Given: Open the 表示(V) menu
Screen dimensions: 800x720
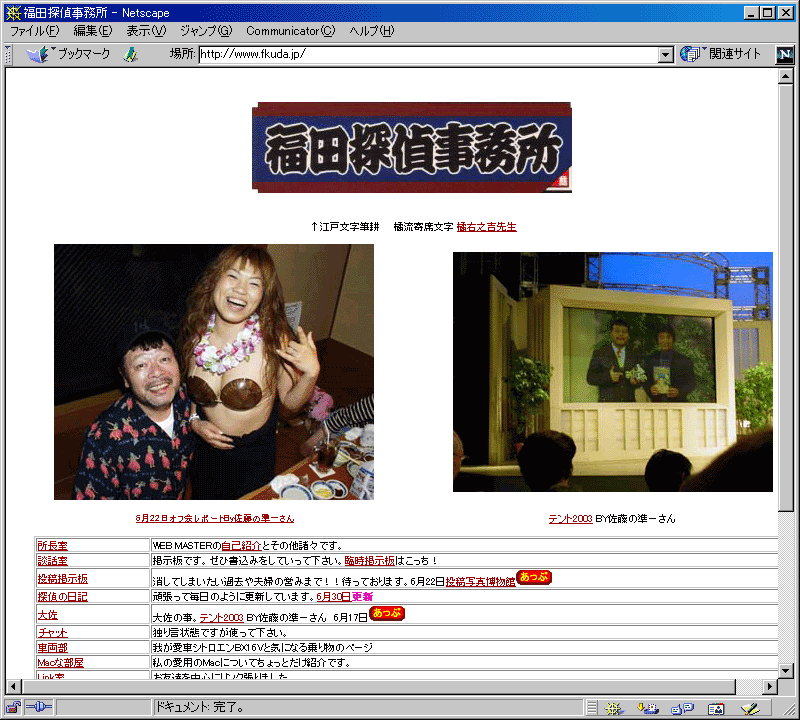Looking at the screenshot, I should (x=146, y=31).
